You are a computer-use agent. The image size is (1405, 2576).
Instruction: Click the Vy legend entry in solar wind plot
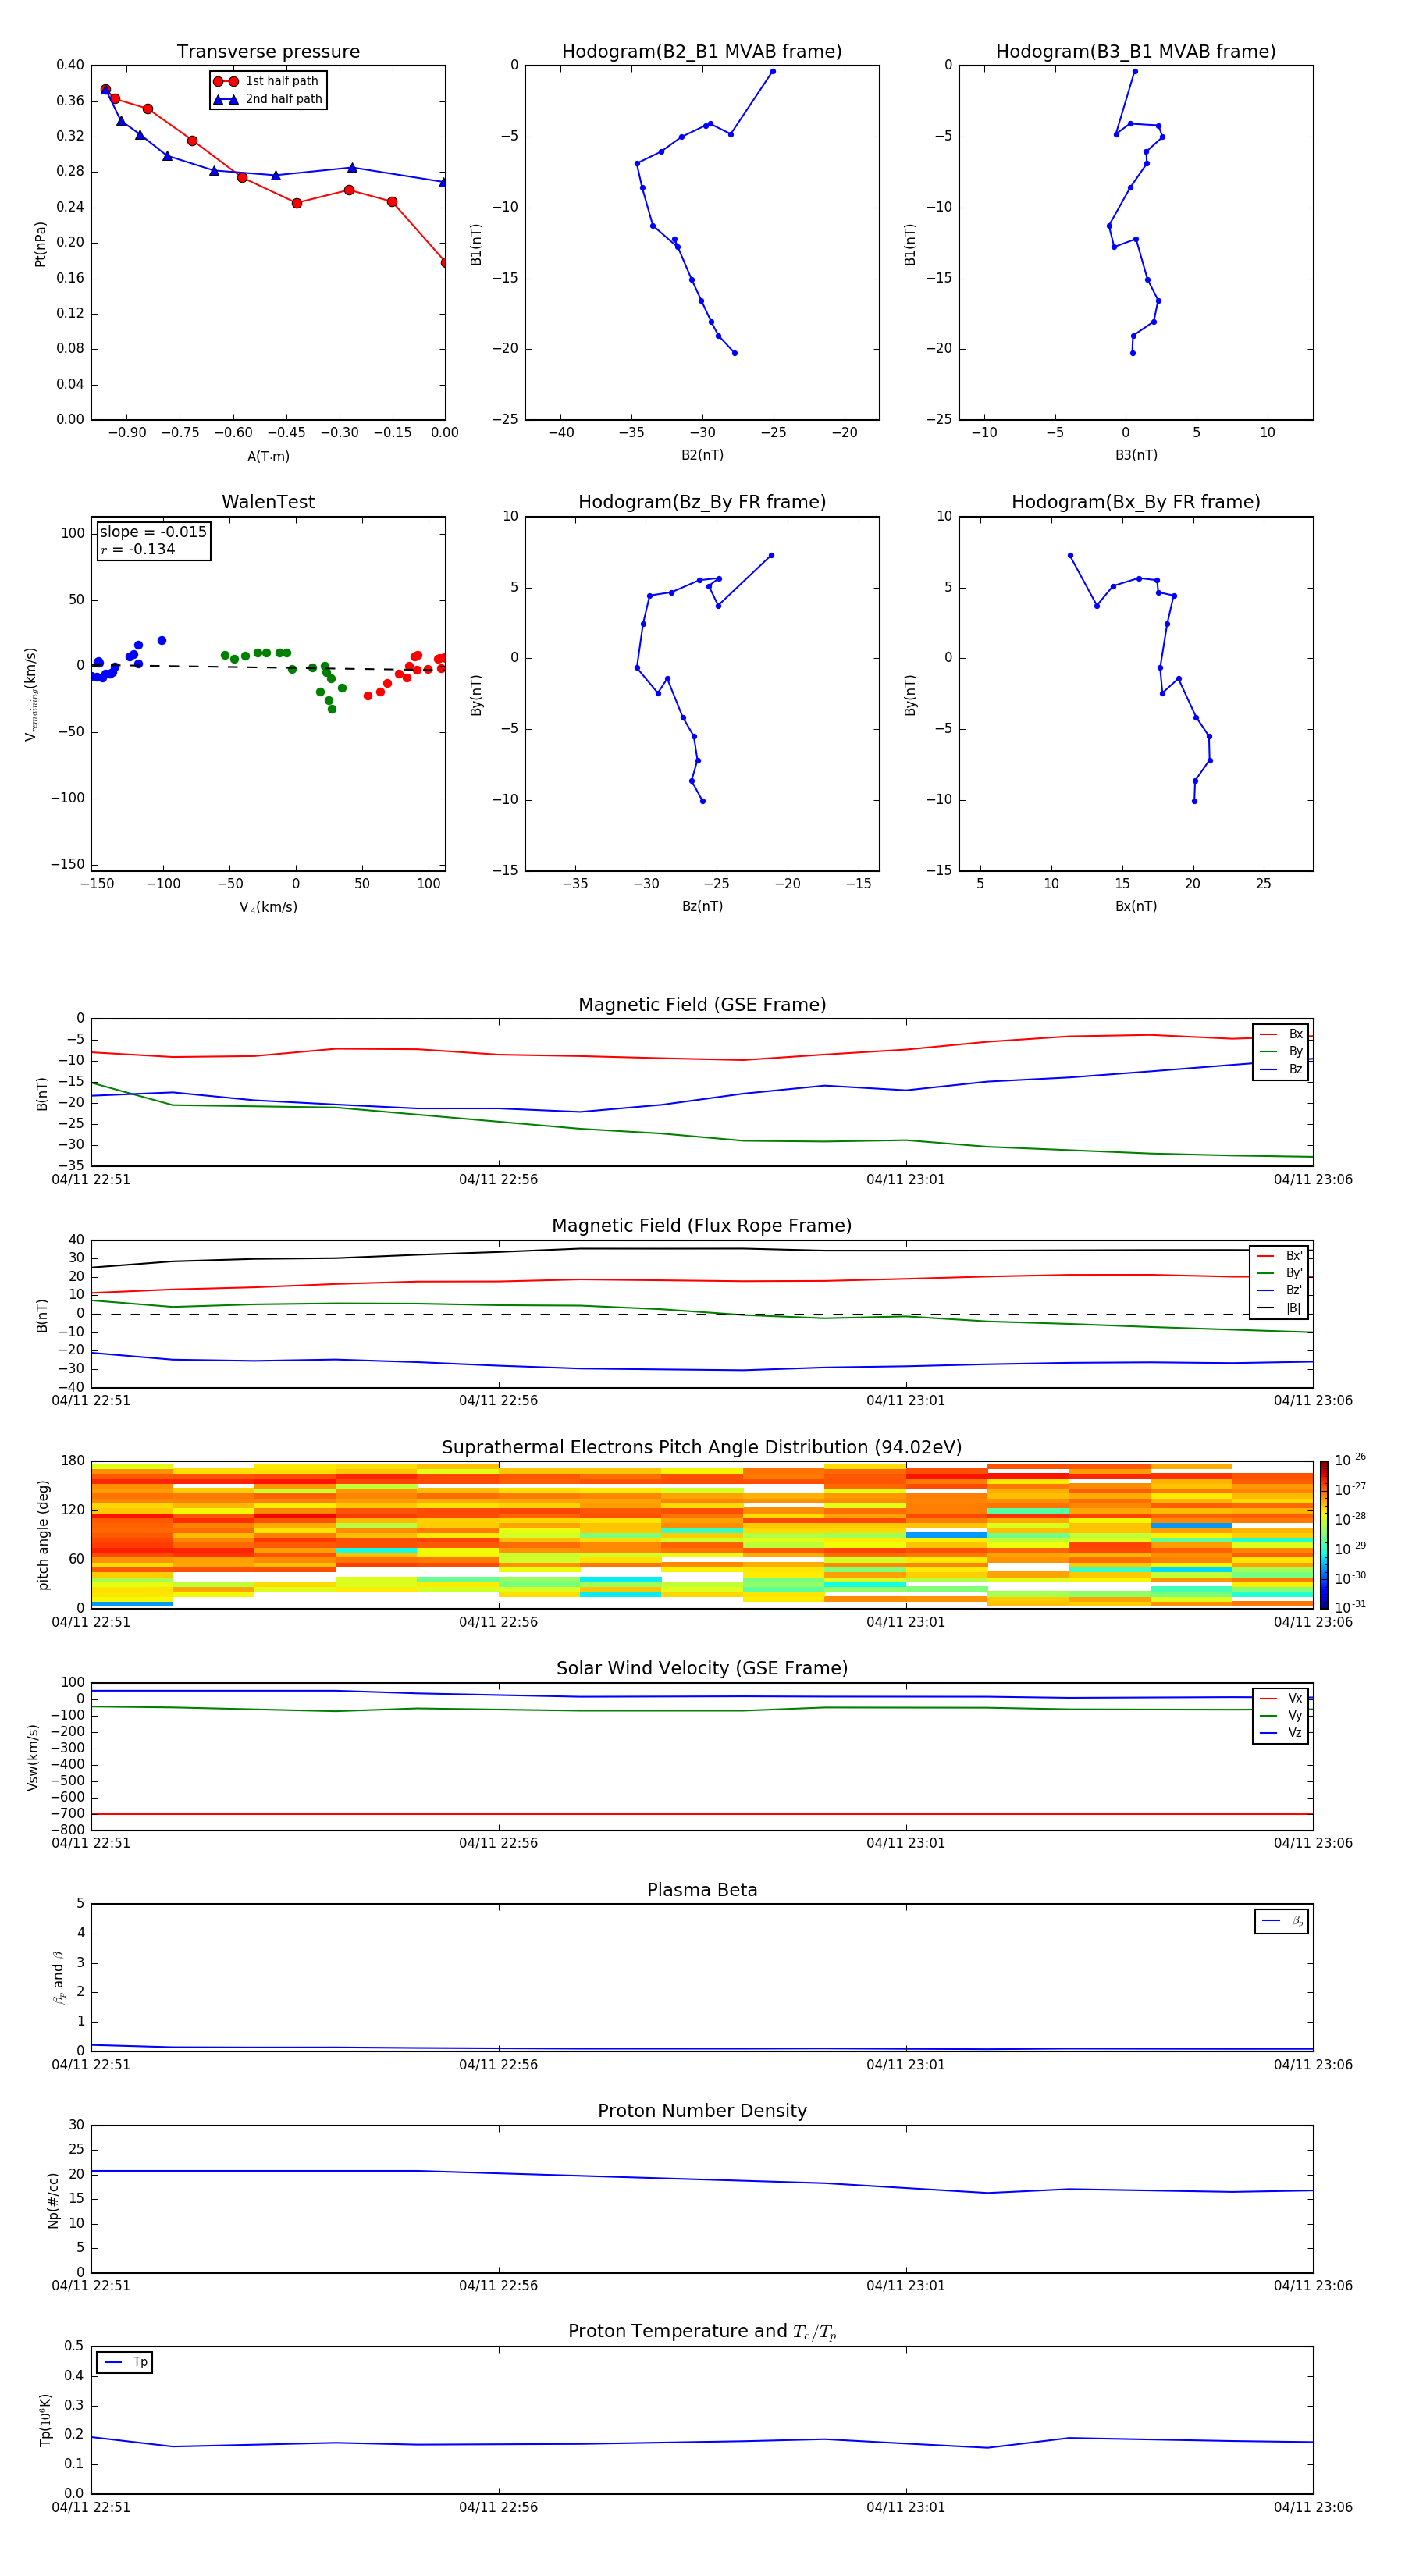point(1281,1716)
